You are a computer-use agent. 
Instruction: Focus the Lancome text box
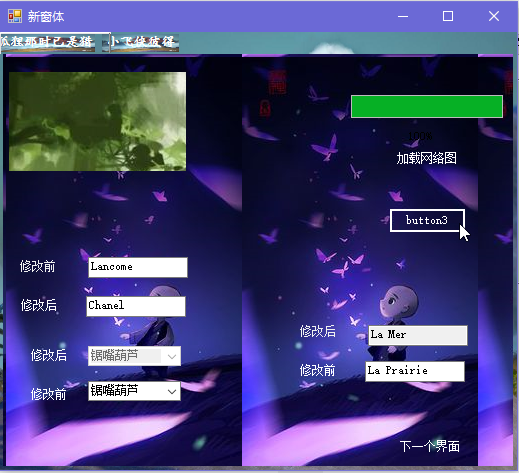click(x=138, y=267)
